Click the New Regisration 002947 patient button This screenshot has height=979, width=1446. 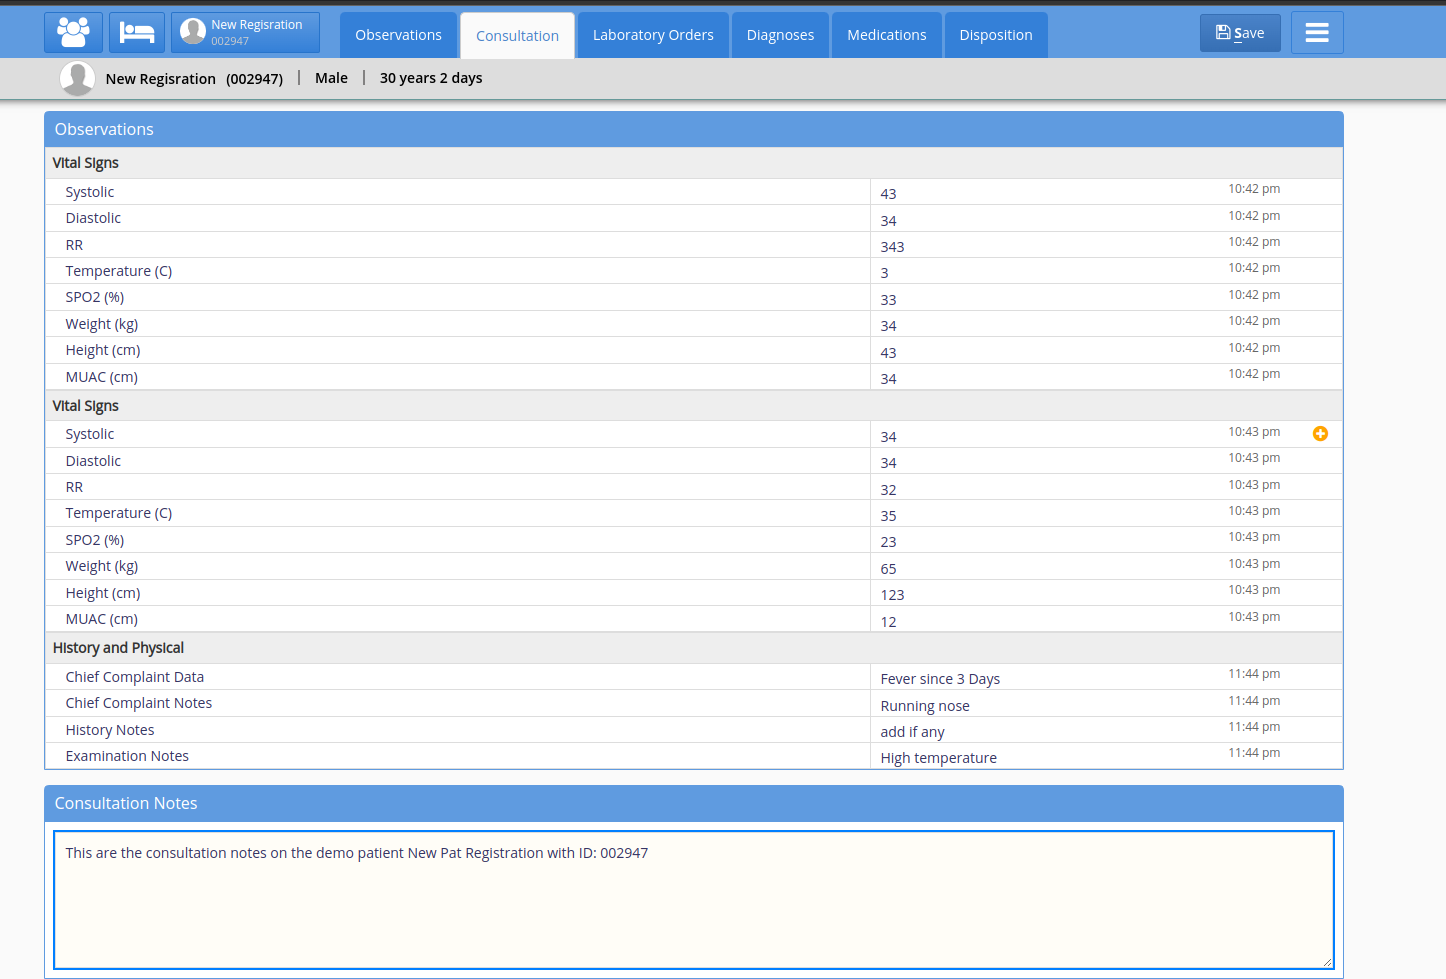pos(245,33)
